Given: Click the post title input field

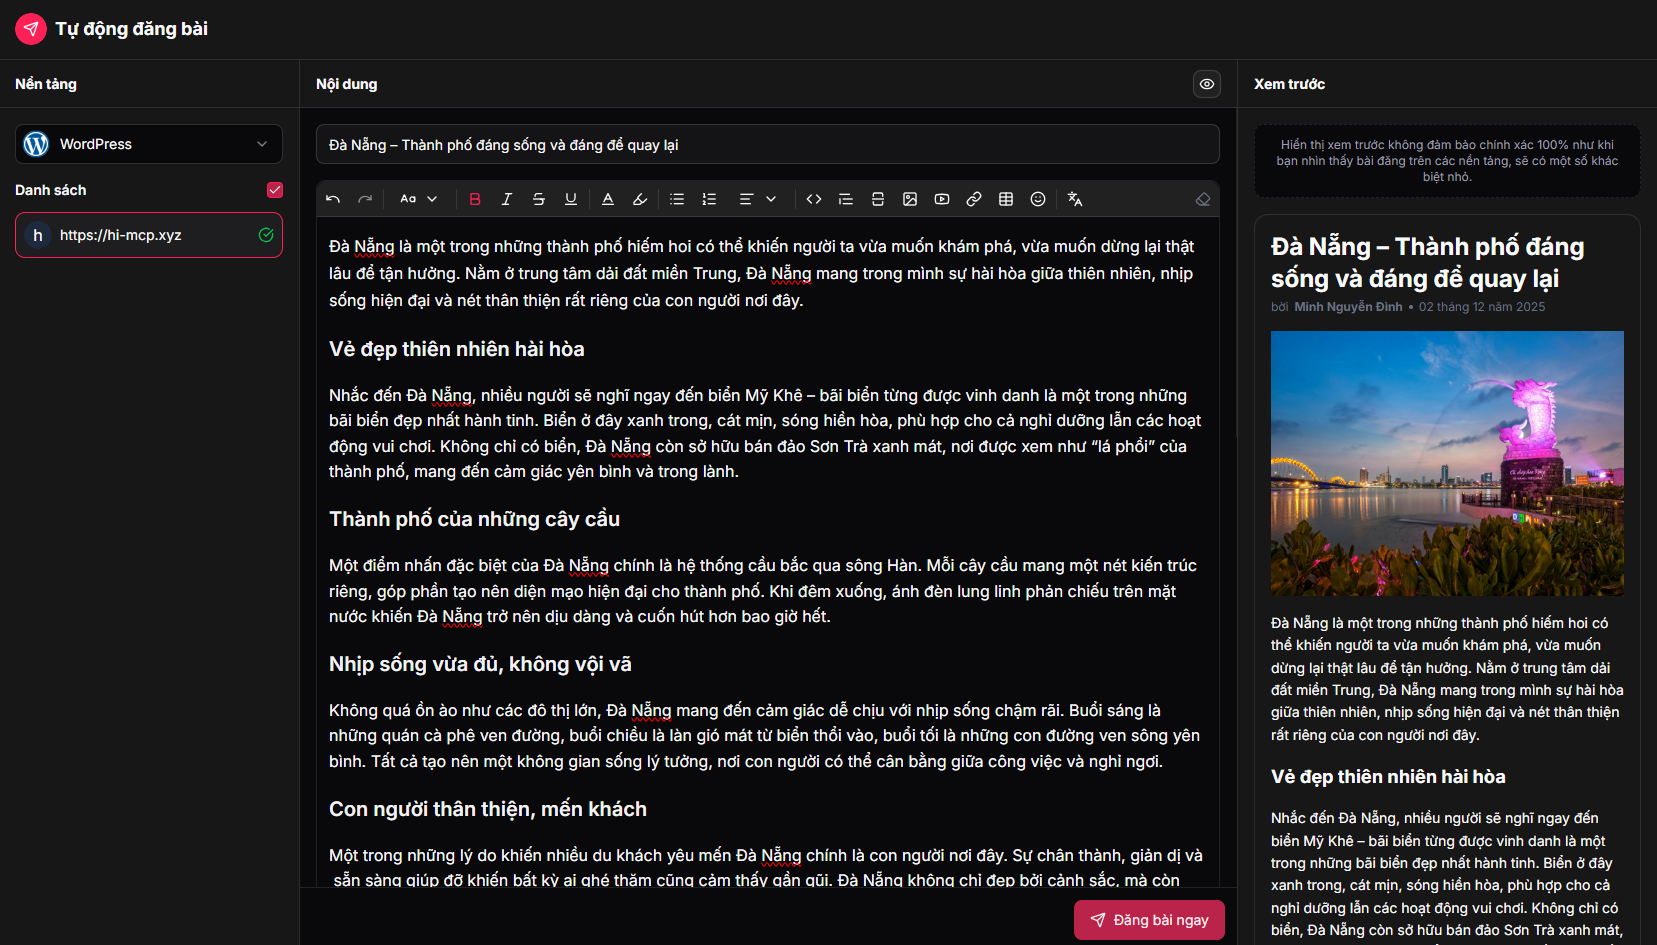Looking at the screenshot, I should coord(767,145).
